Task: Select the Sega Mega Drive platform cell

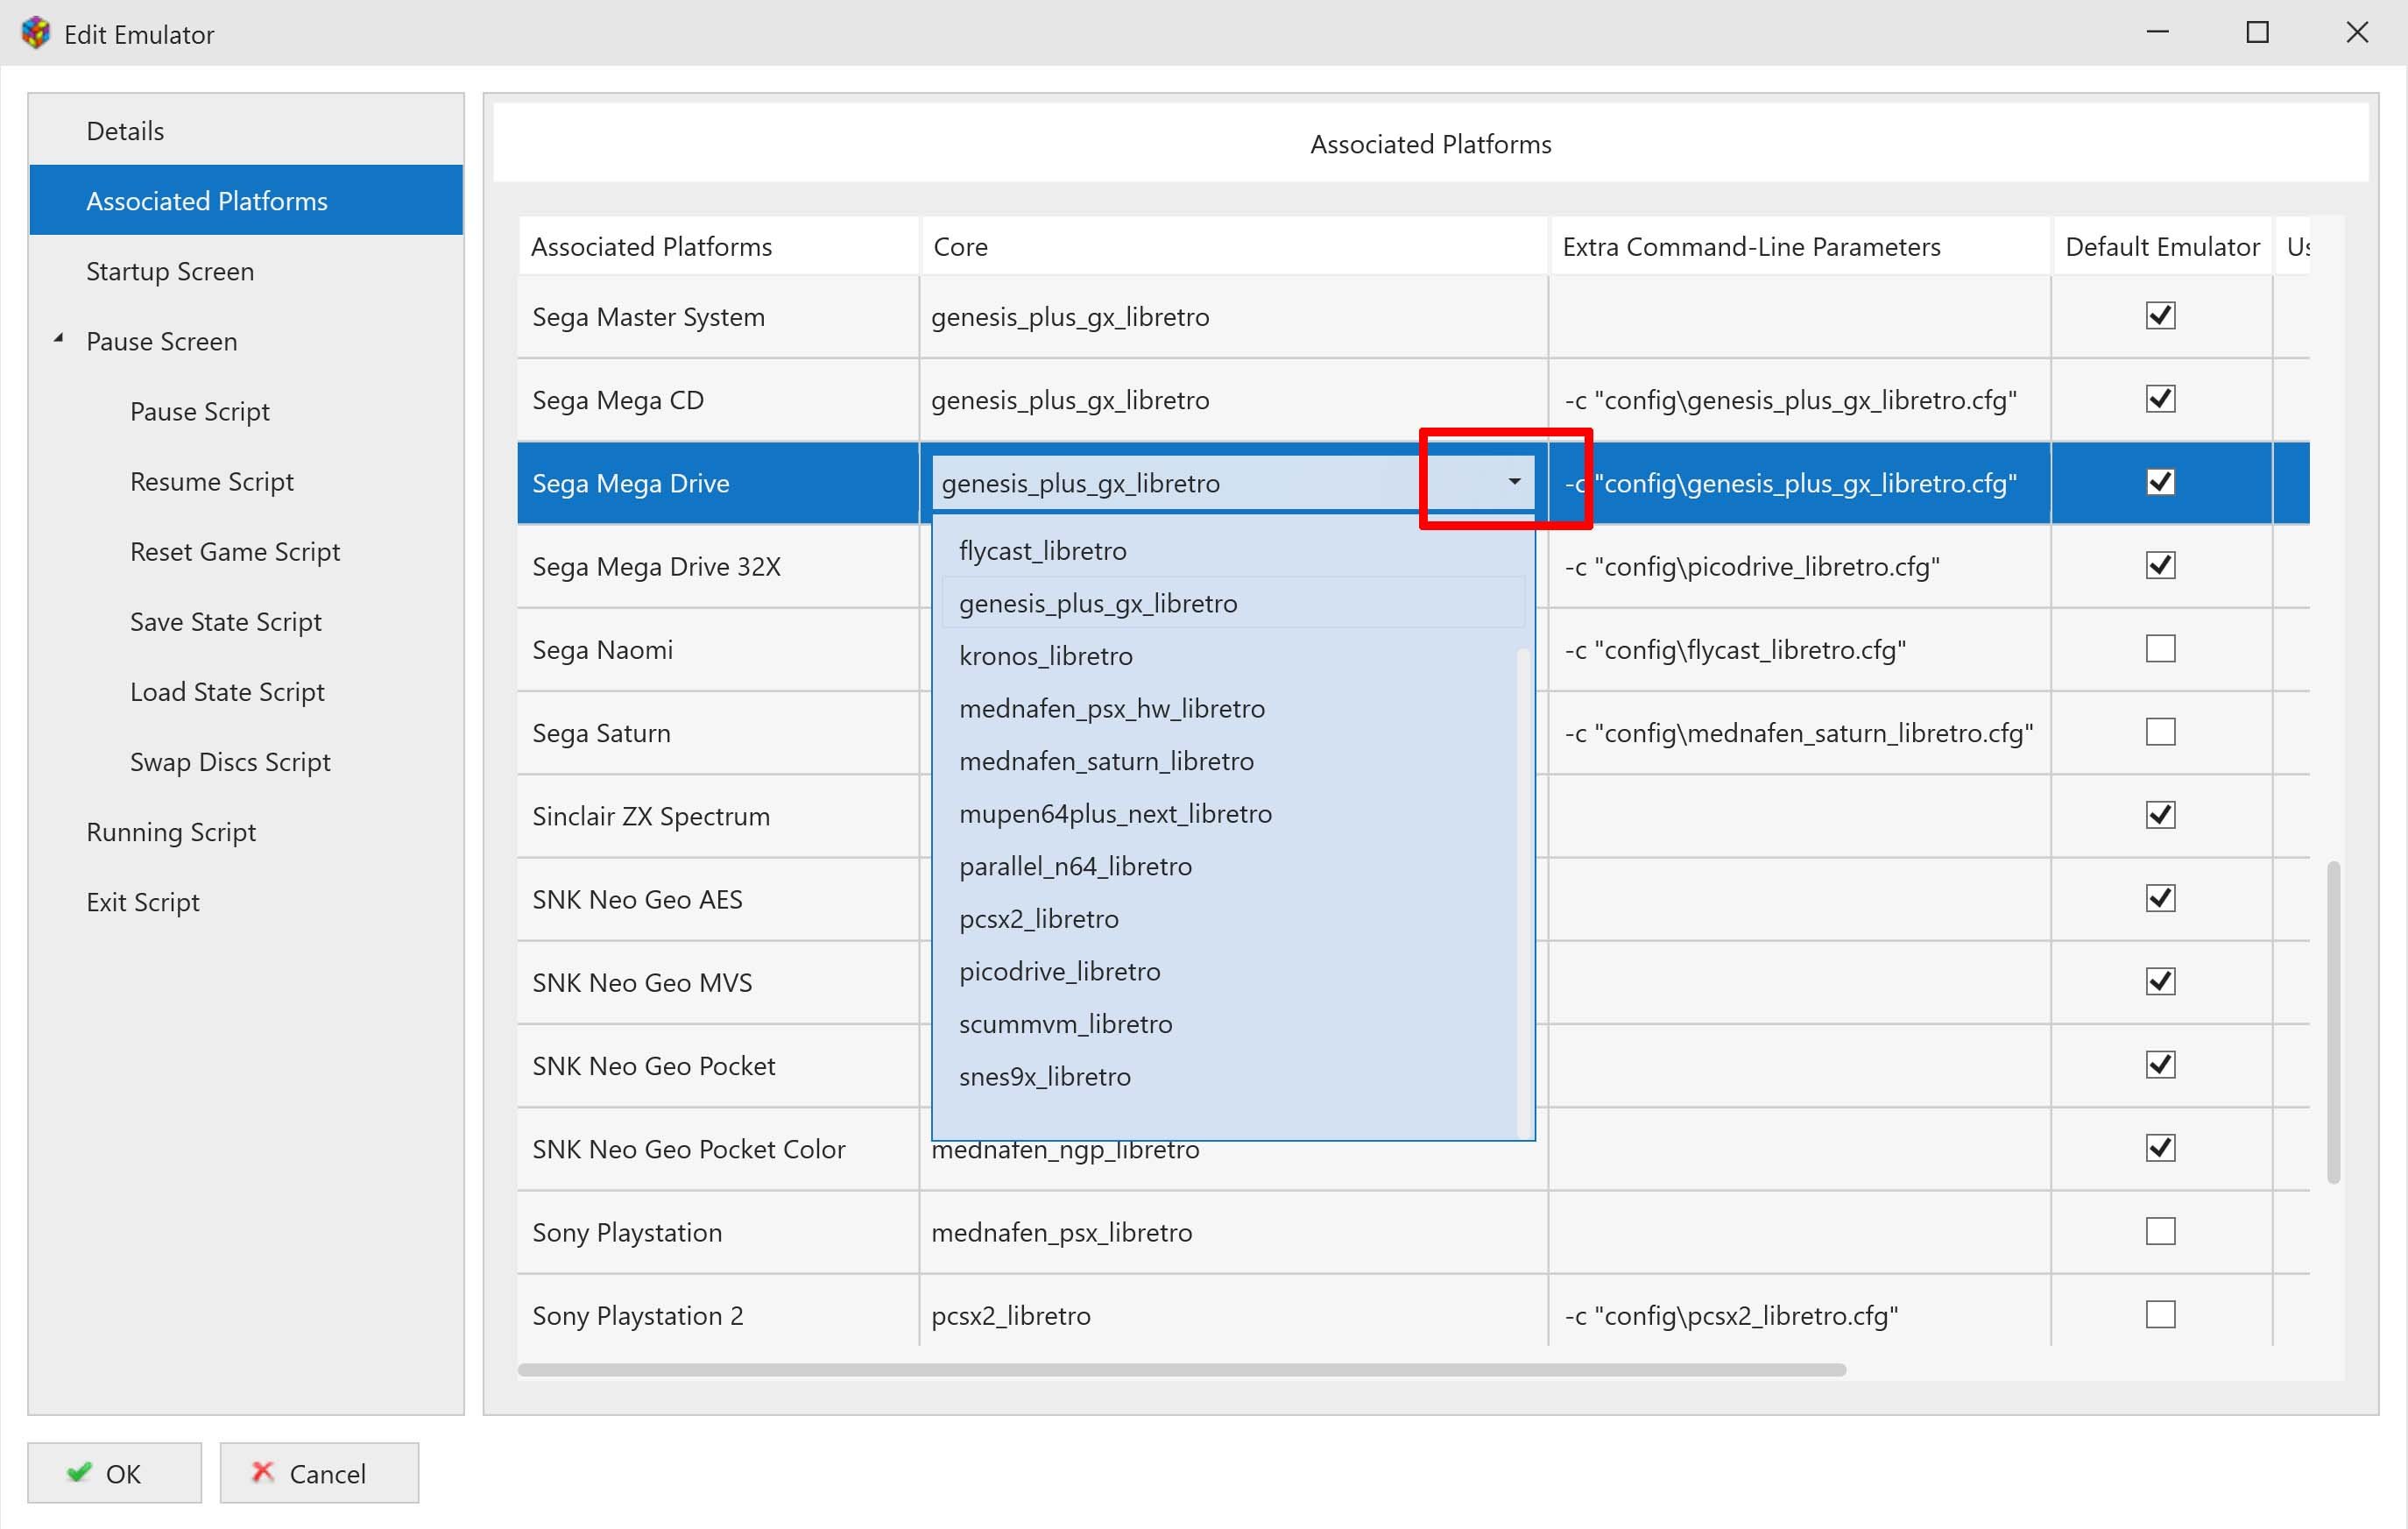Action: tap(718, 483)
